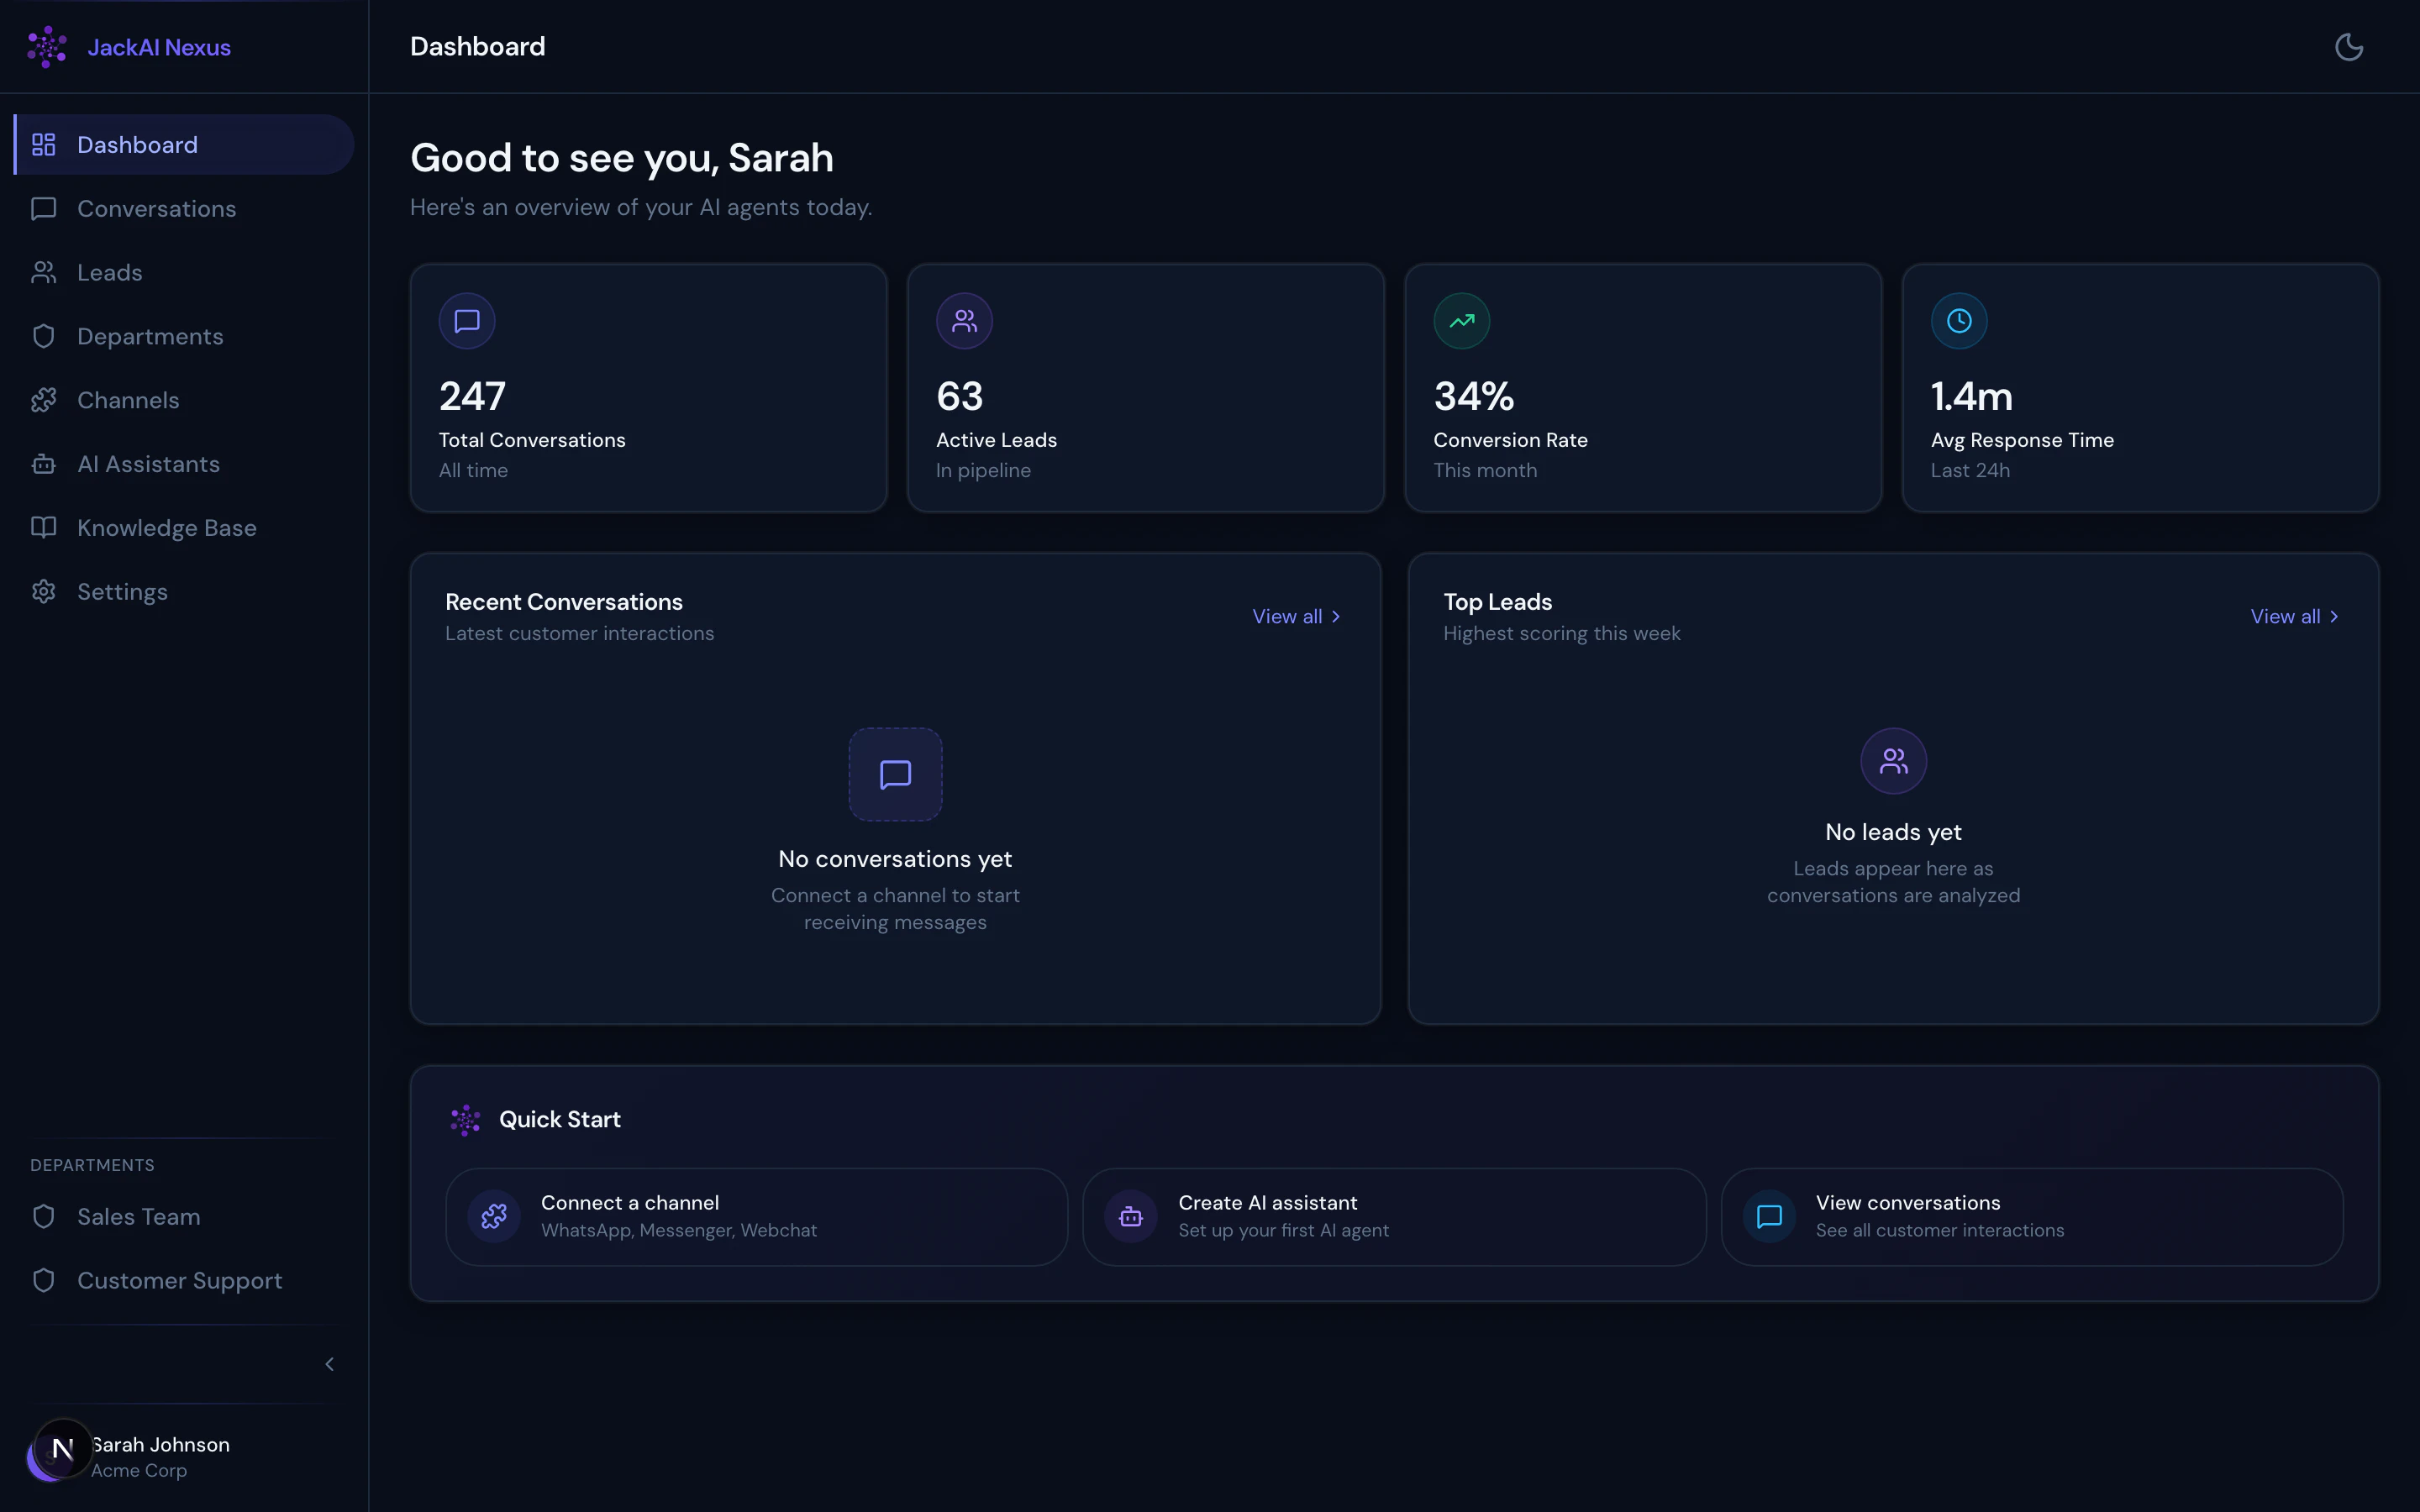Select Customer Support department

(179, 1281)
